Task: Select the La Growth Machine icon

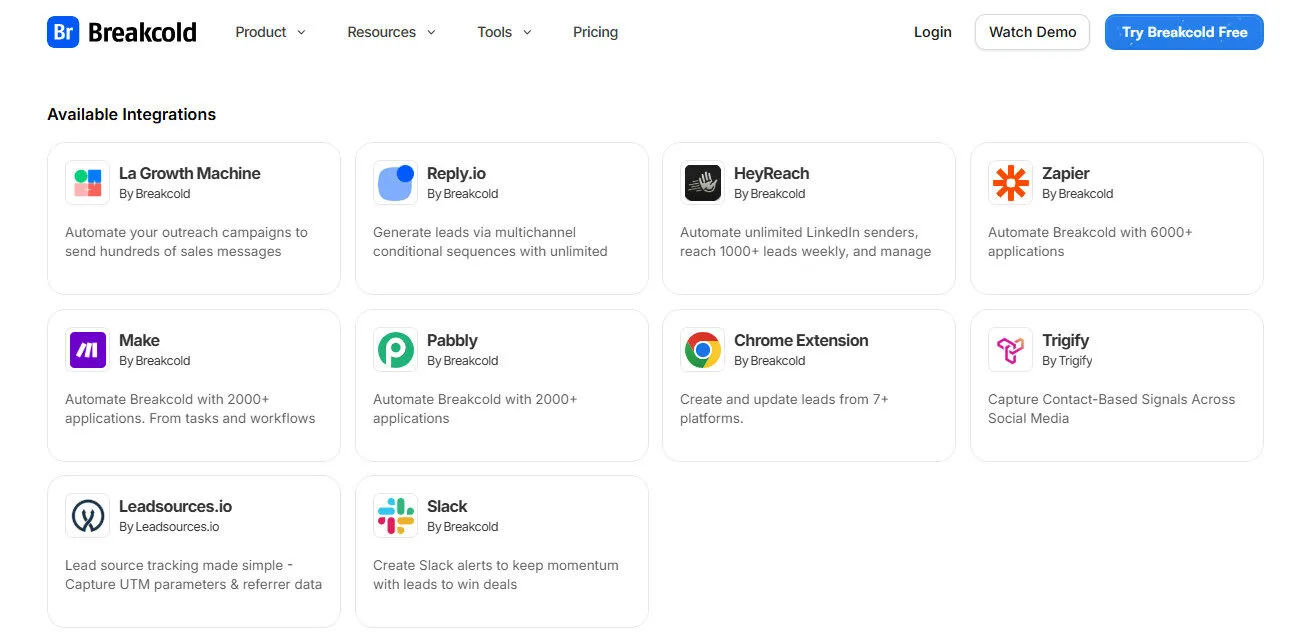Action: tap(87, 183)
